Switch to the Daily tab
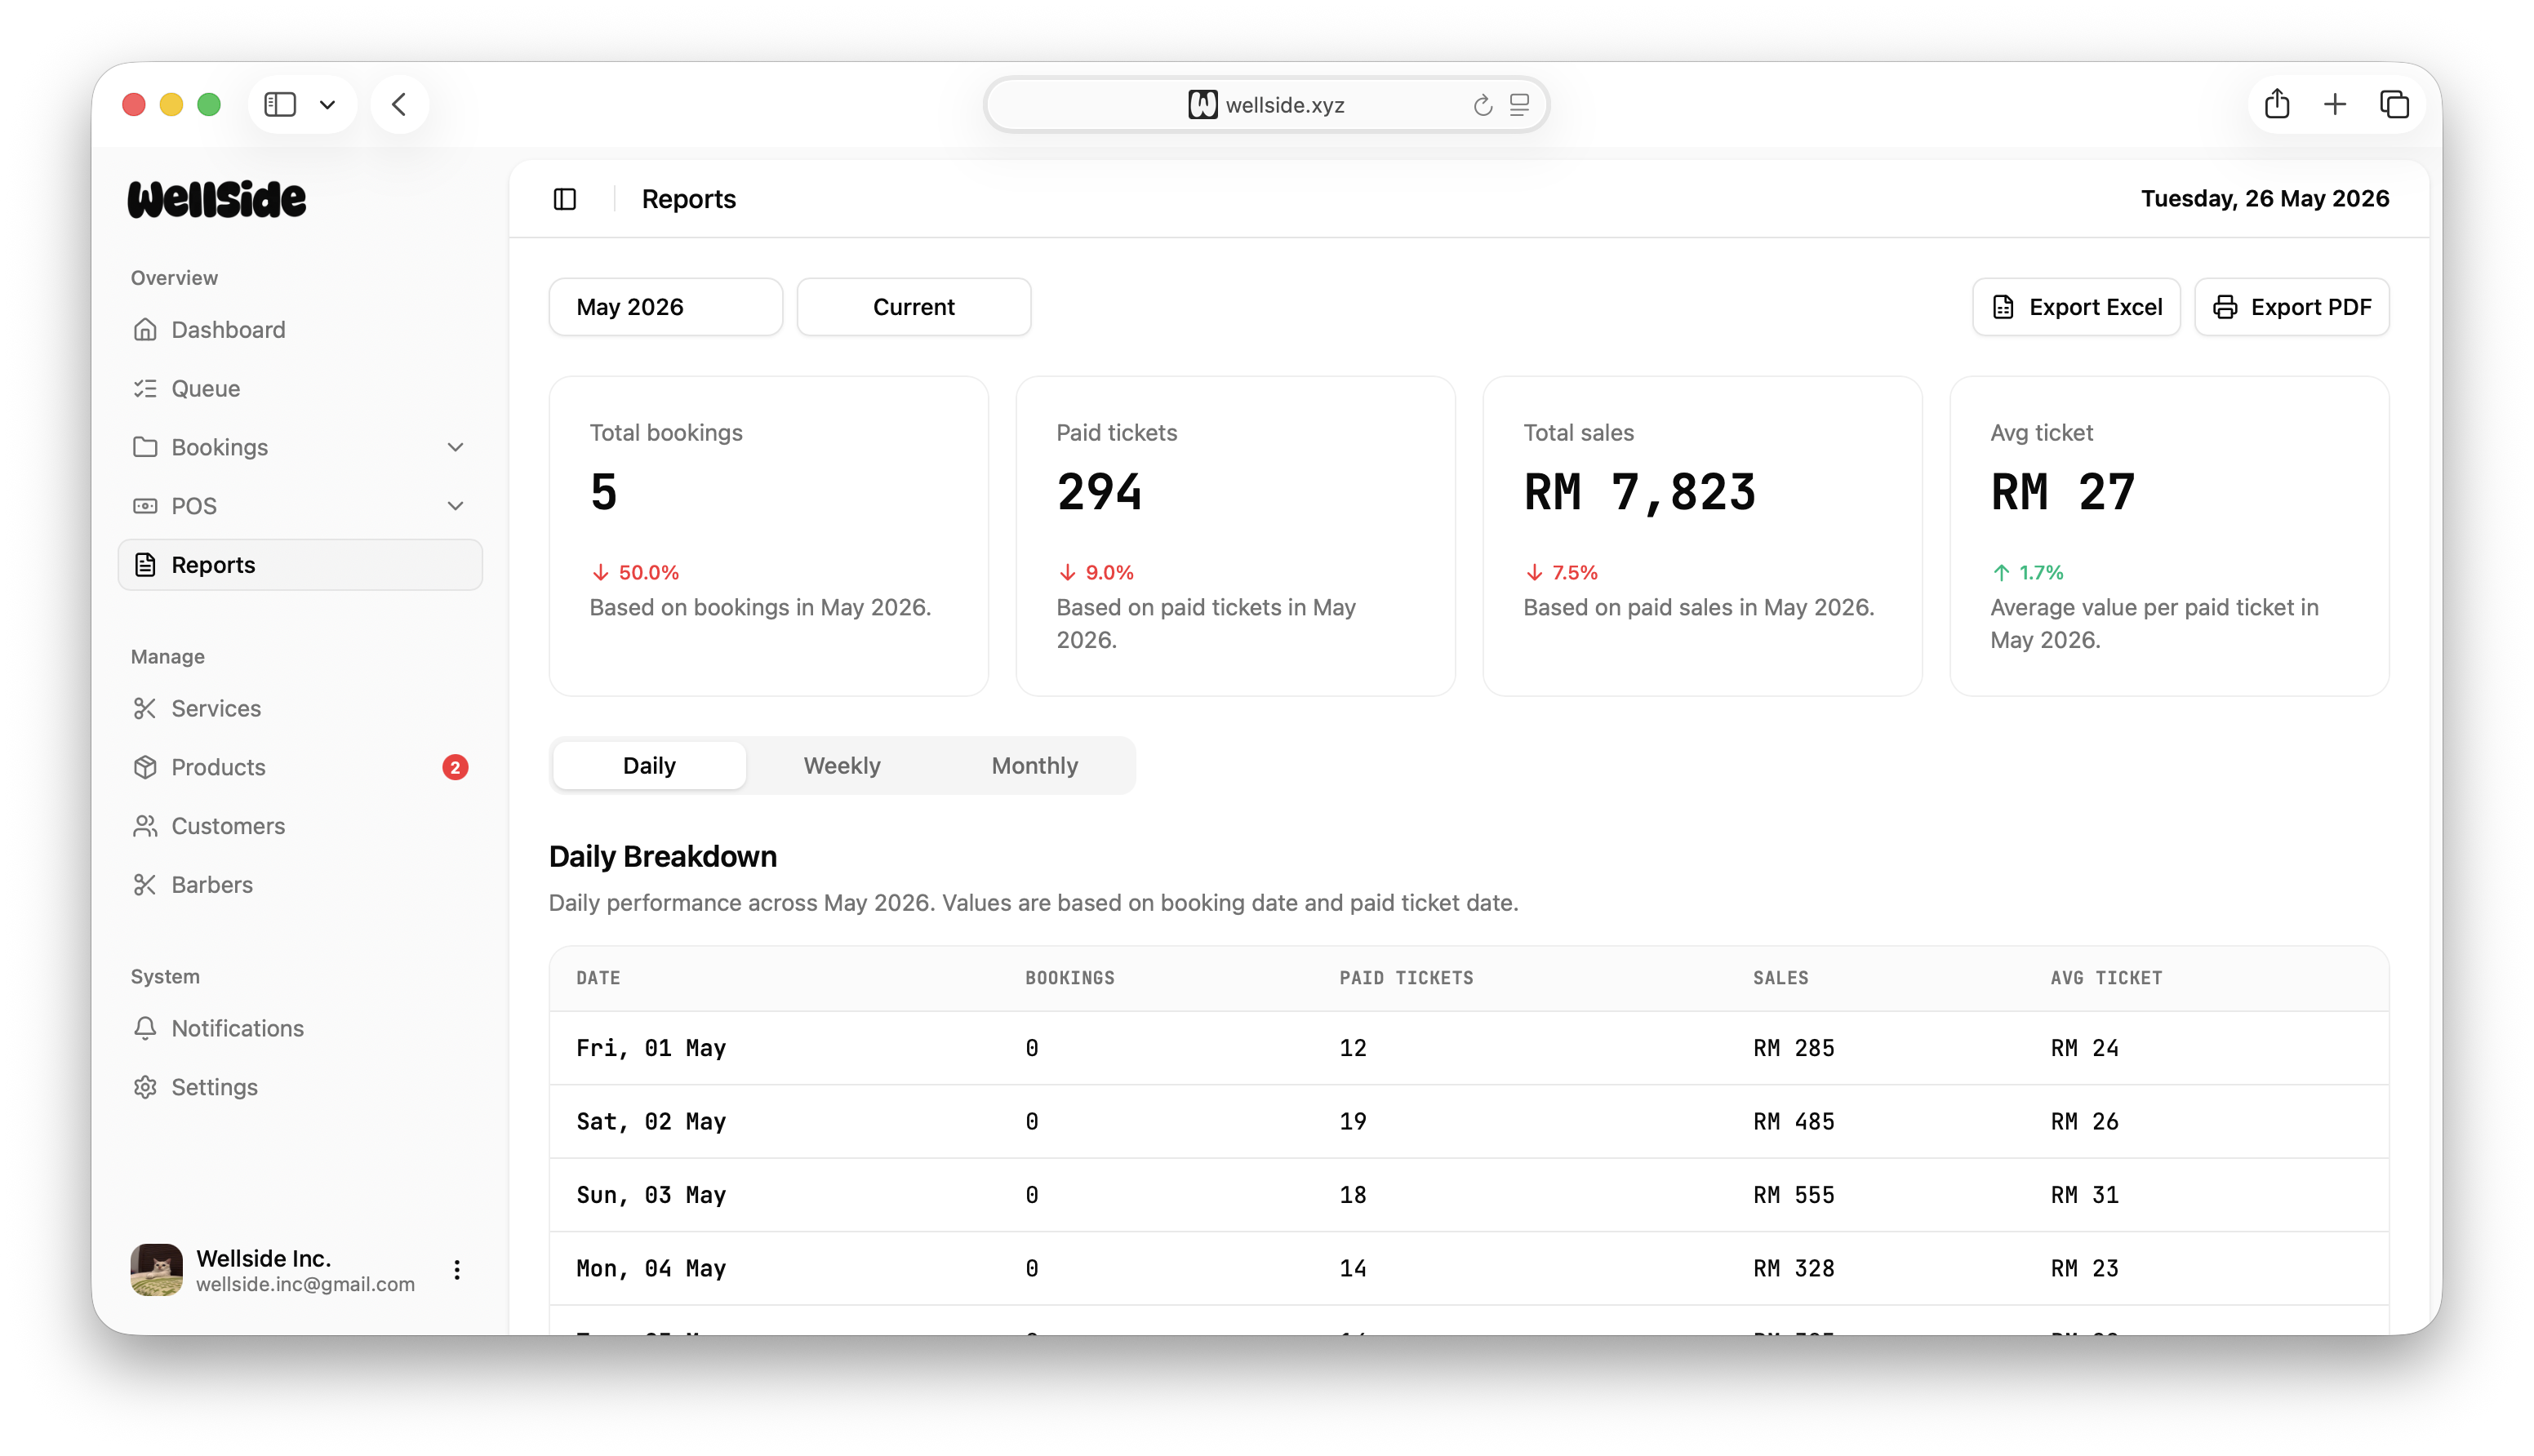The image size is (2534, 1456). (x=649, y=766)
